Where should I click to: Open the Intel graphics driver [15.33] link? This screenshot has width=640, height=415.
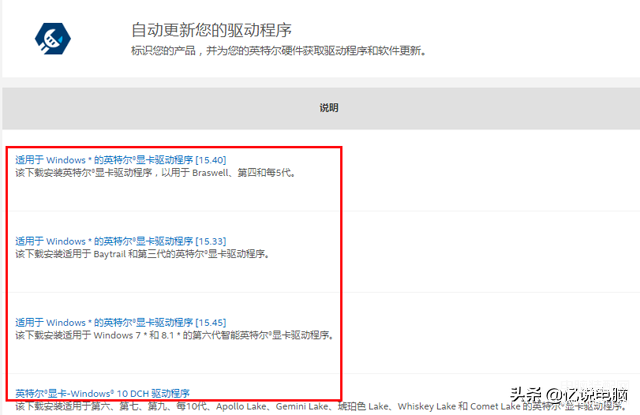[121, 241]
